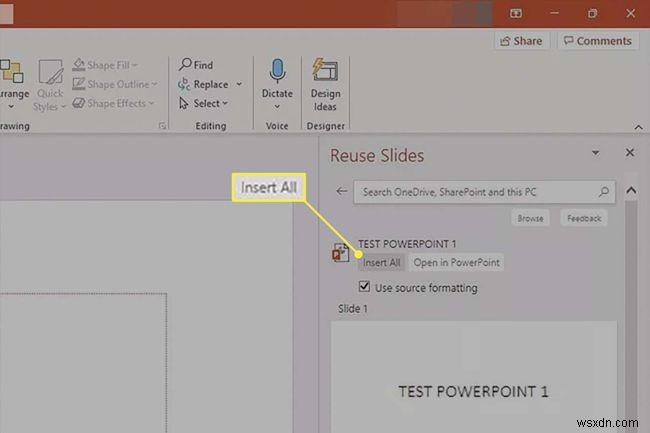Toggle the Use source formatting checkbox
650x433 pixels.
(x=364, y=286)
